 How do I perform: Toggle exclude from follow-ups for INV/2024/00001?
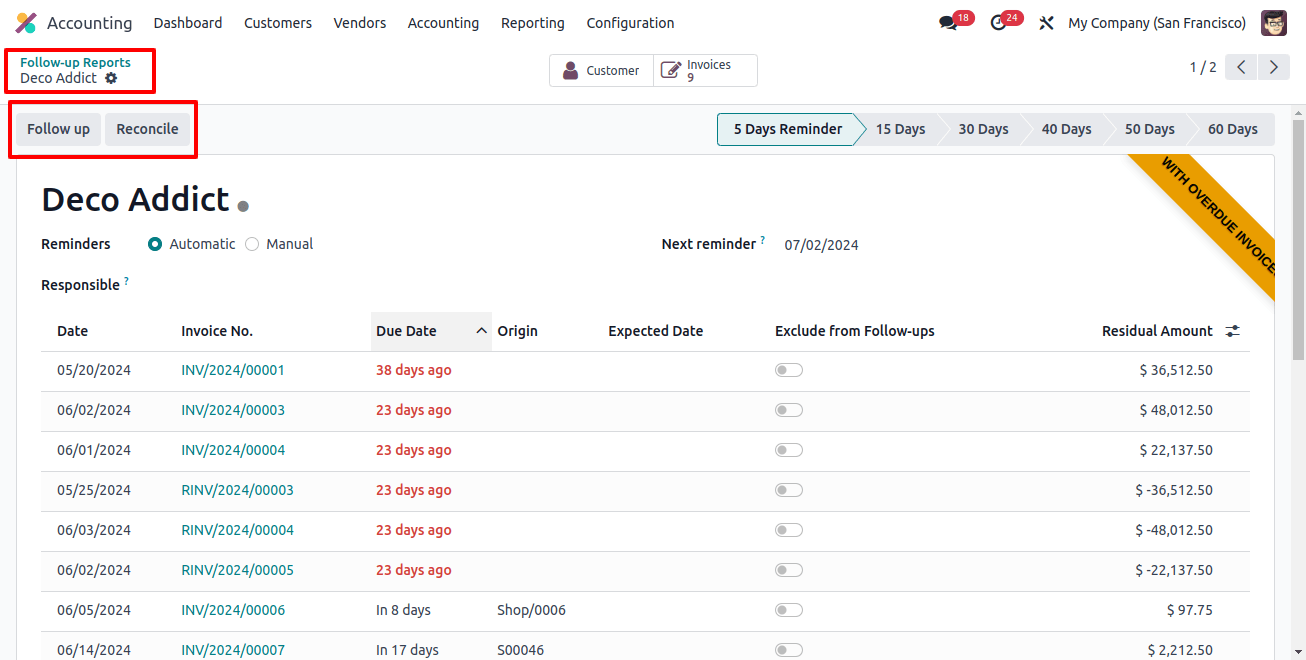[x=789, y=370]
